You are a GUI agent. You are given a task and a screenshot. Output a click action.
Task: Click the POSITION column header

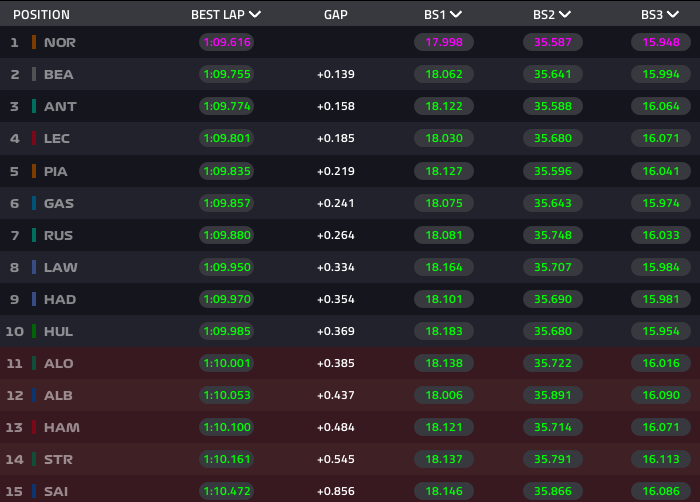41,15
